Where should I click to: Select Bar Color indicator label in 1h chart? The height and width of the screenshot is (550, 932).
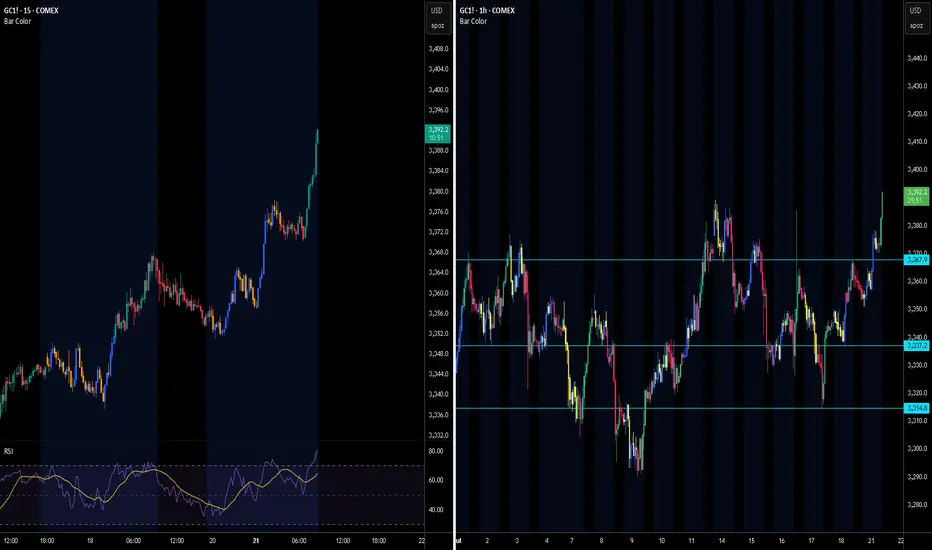(x=473, y=21)
